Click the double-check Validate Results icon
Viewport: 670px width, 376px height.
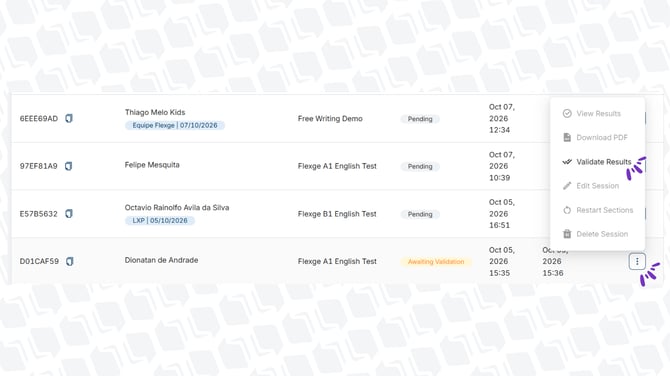coord(567,162)
